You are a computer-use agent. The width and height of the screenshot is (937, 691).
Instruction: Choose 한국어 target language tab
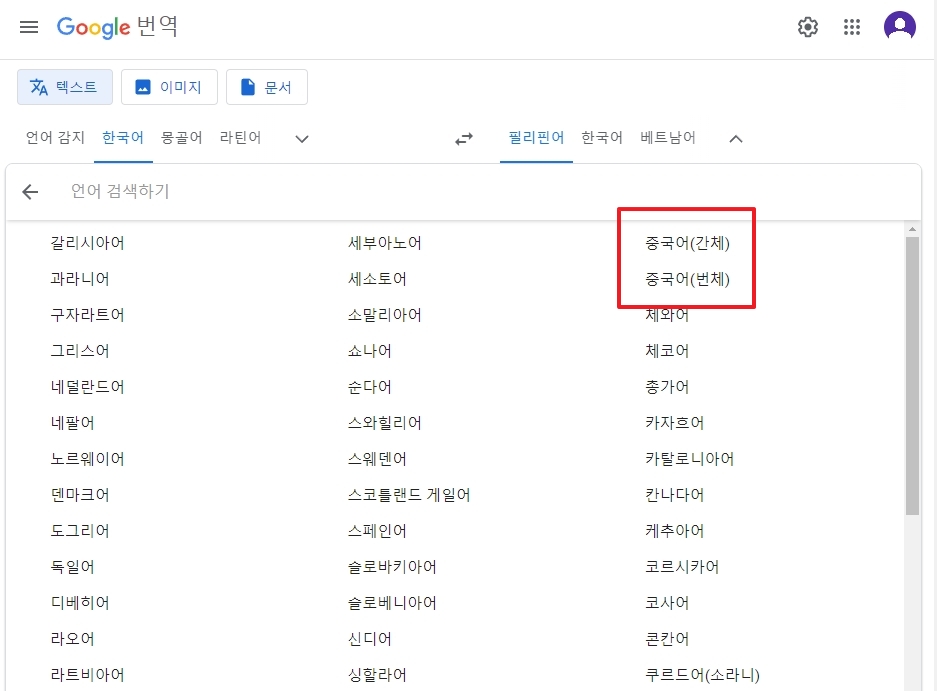point(602,138)
